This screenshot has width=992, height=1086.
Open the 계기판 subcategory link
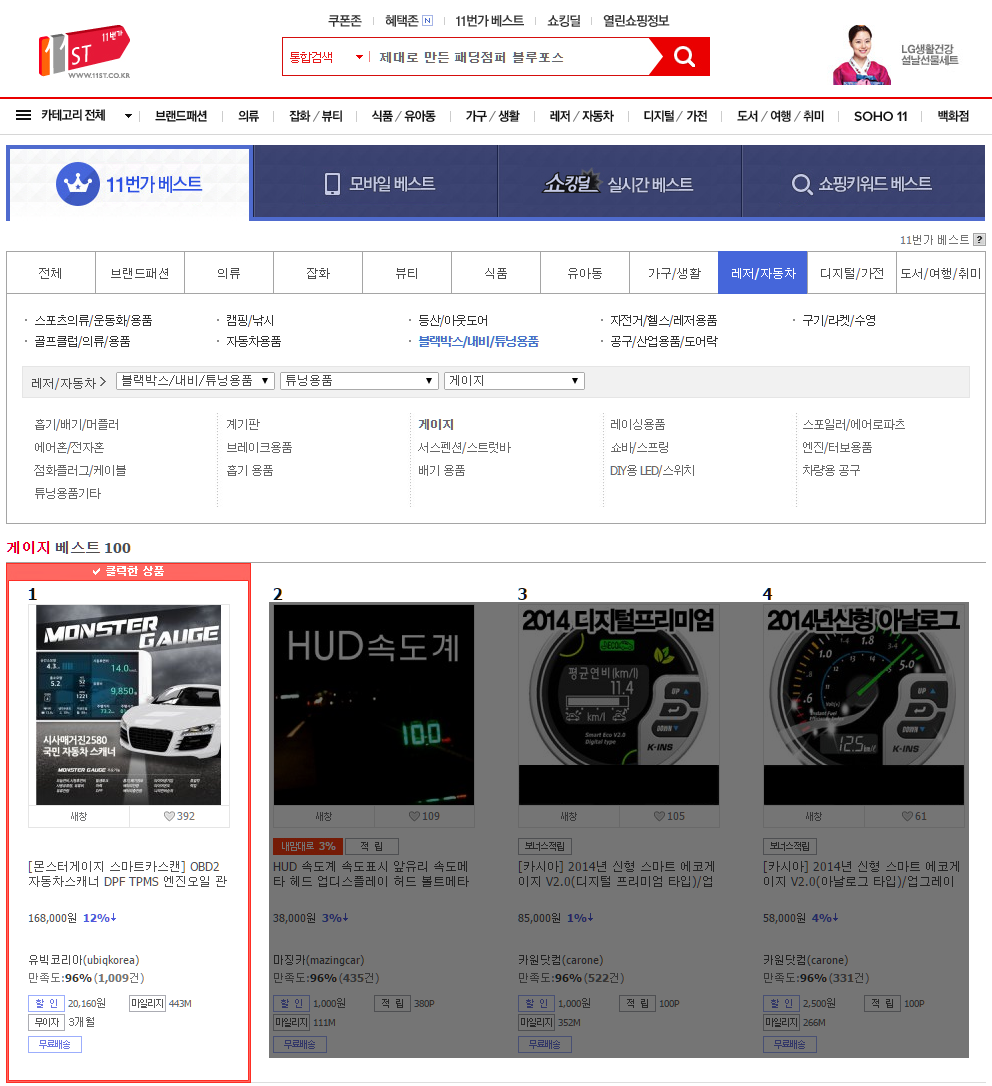tap(243, 424)
